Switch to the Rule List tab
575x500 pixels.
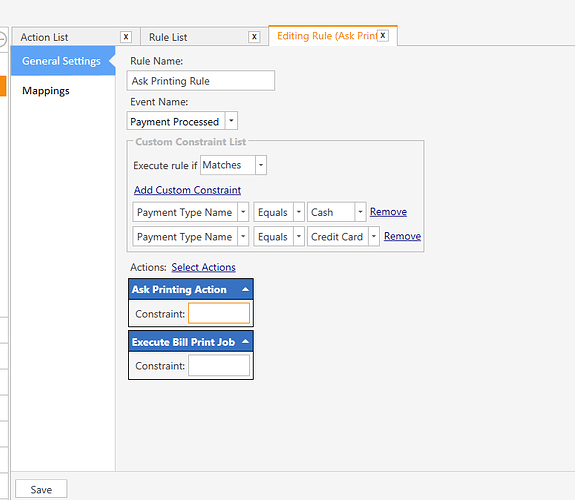point(168,37)
